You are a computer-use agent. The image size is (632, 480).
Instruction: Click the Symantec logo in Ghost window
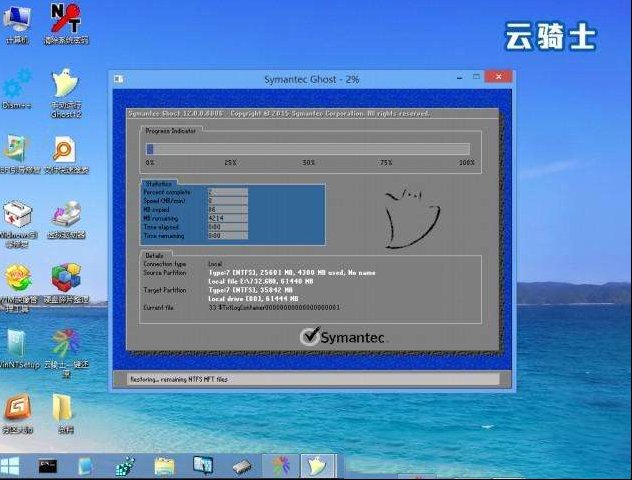pyautogui.click(x=343, y=337)
